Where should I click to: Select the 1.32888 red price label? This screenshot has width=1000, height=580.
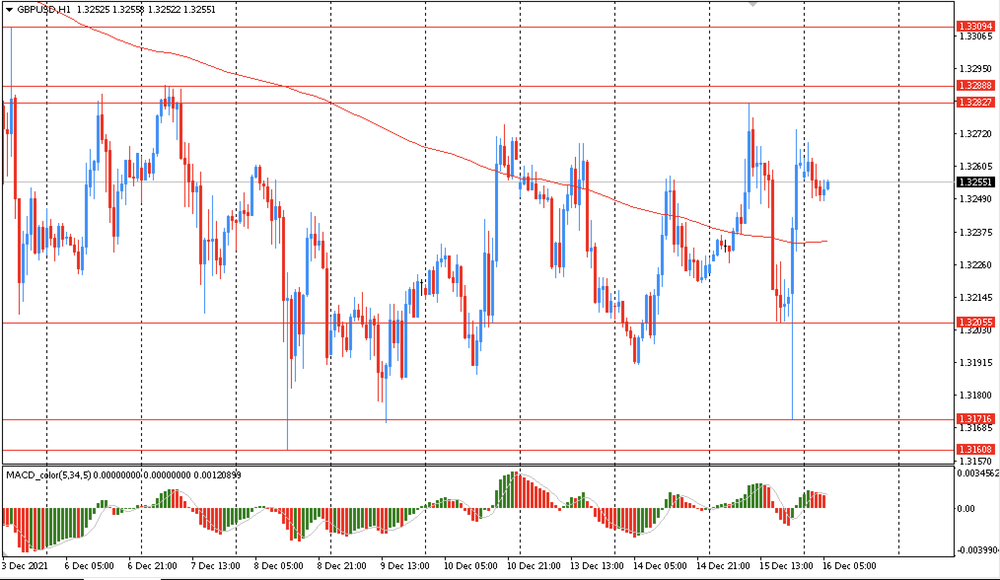coord(974,87)
